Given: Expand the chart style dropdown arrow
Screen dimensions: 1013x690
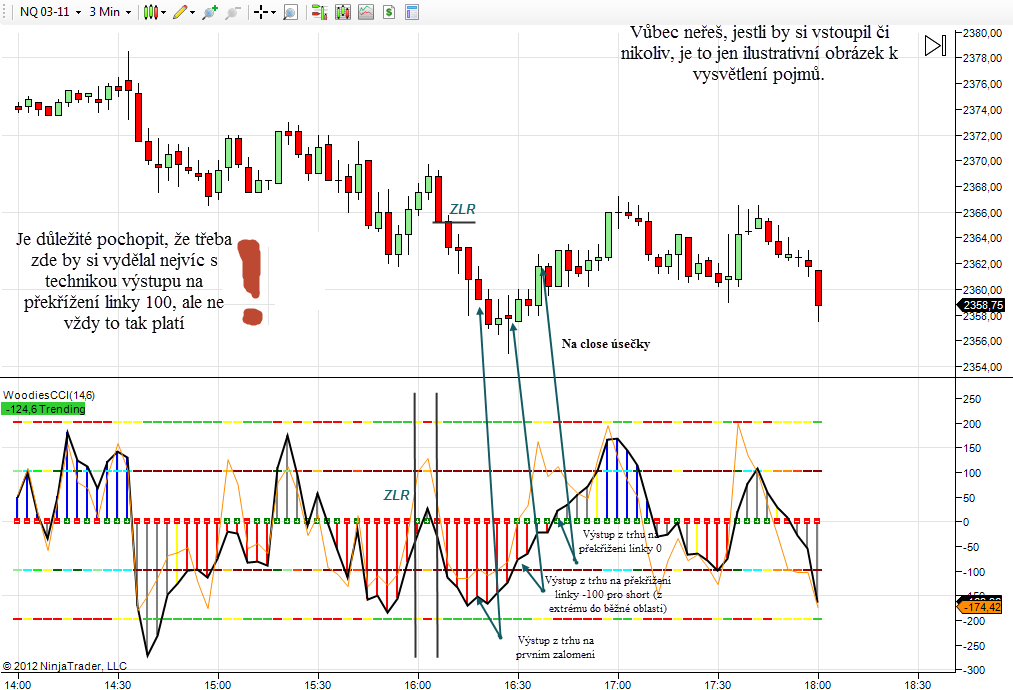Looking at the screenshot, I should pyautogui.click(x=163, y=12).
